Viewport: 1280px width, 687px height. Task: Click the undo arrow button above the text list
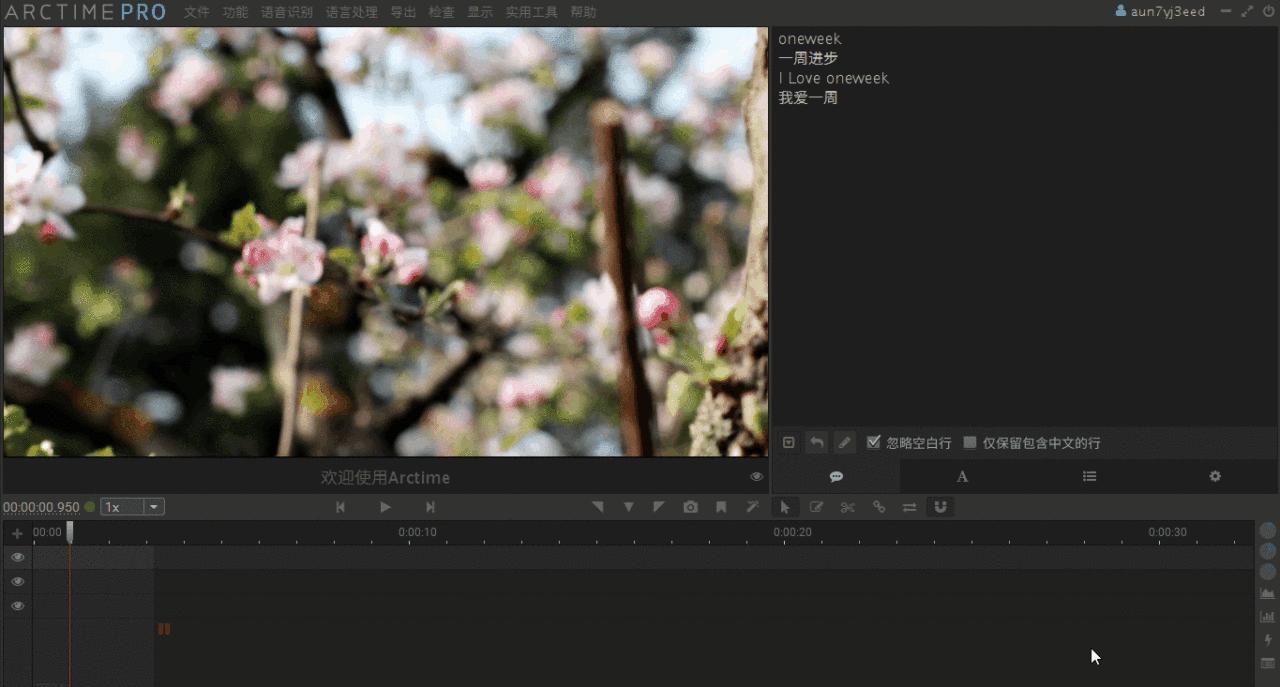point(816,442)
